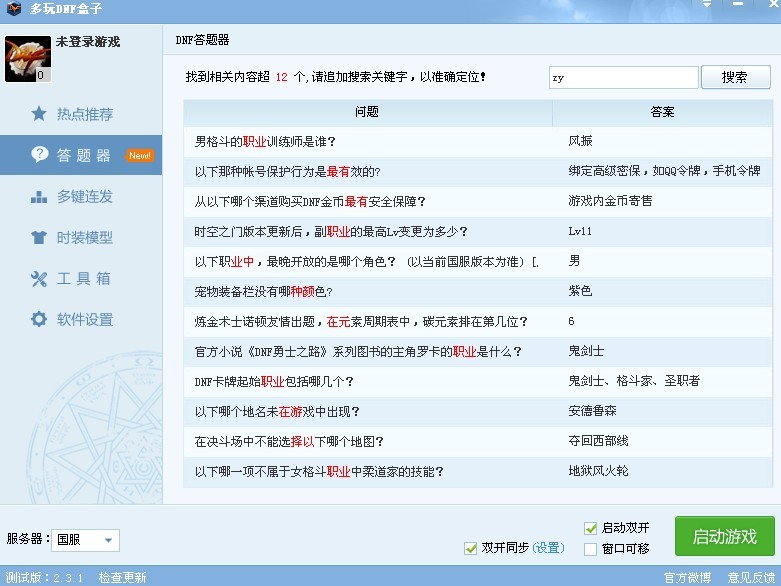Click the user avatar thumbnail
This screenshot has width=781, height=586.
[28, 59]
